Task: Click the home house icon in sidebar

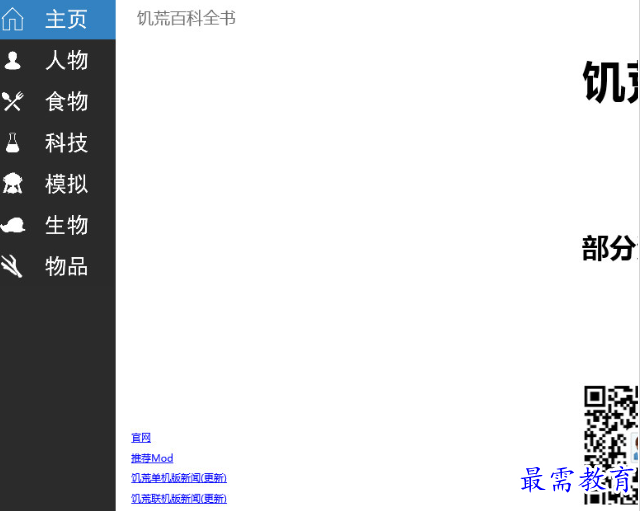Action: tap(12, 19)
